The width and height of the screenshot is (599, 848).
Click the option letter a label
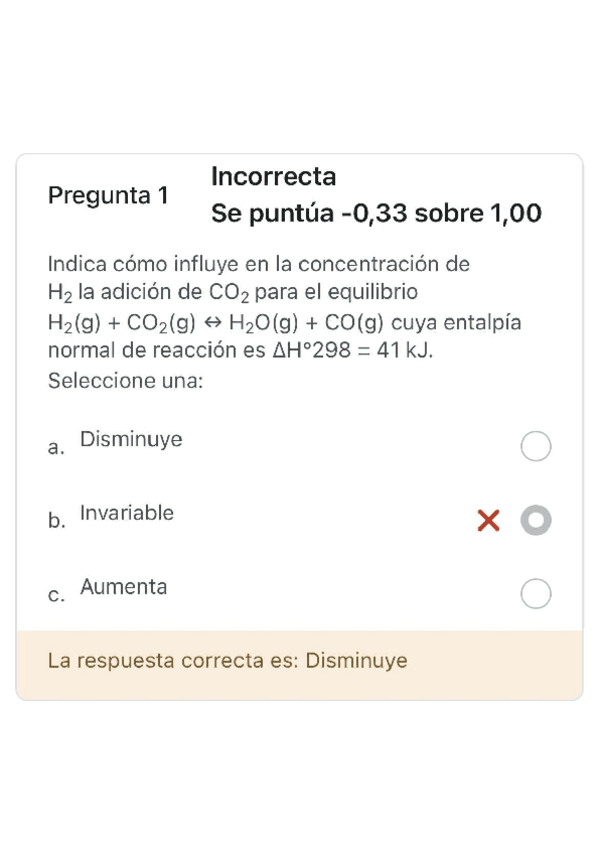(x=55, y=447)
